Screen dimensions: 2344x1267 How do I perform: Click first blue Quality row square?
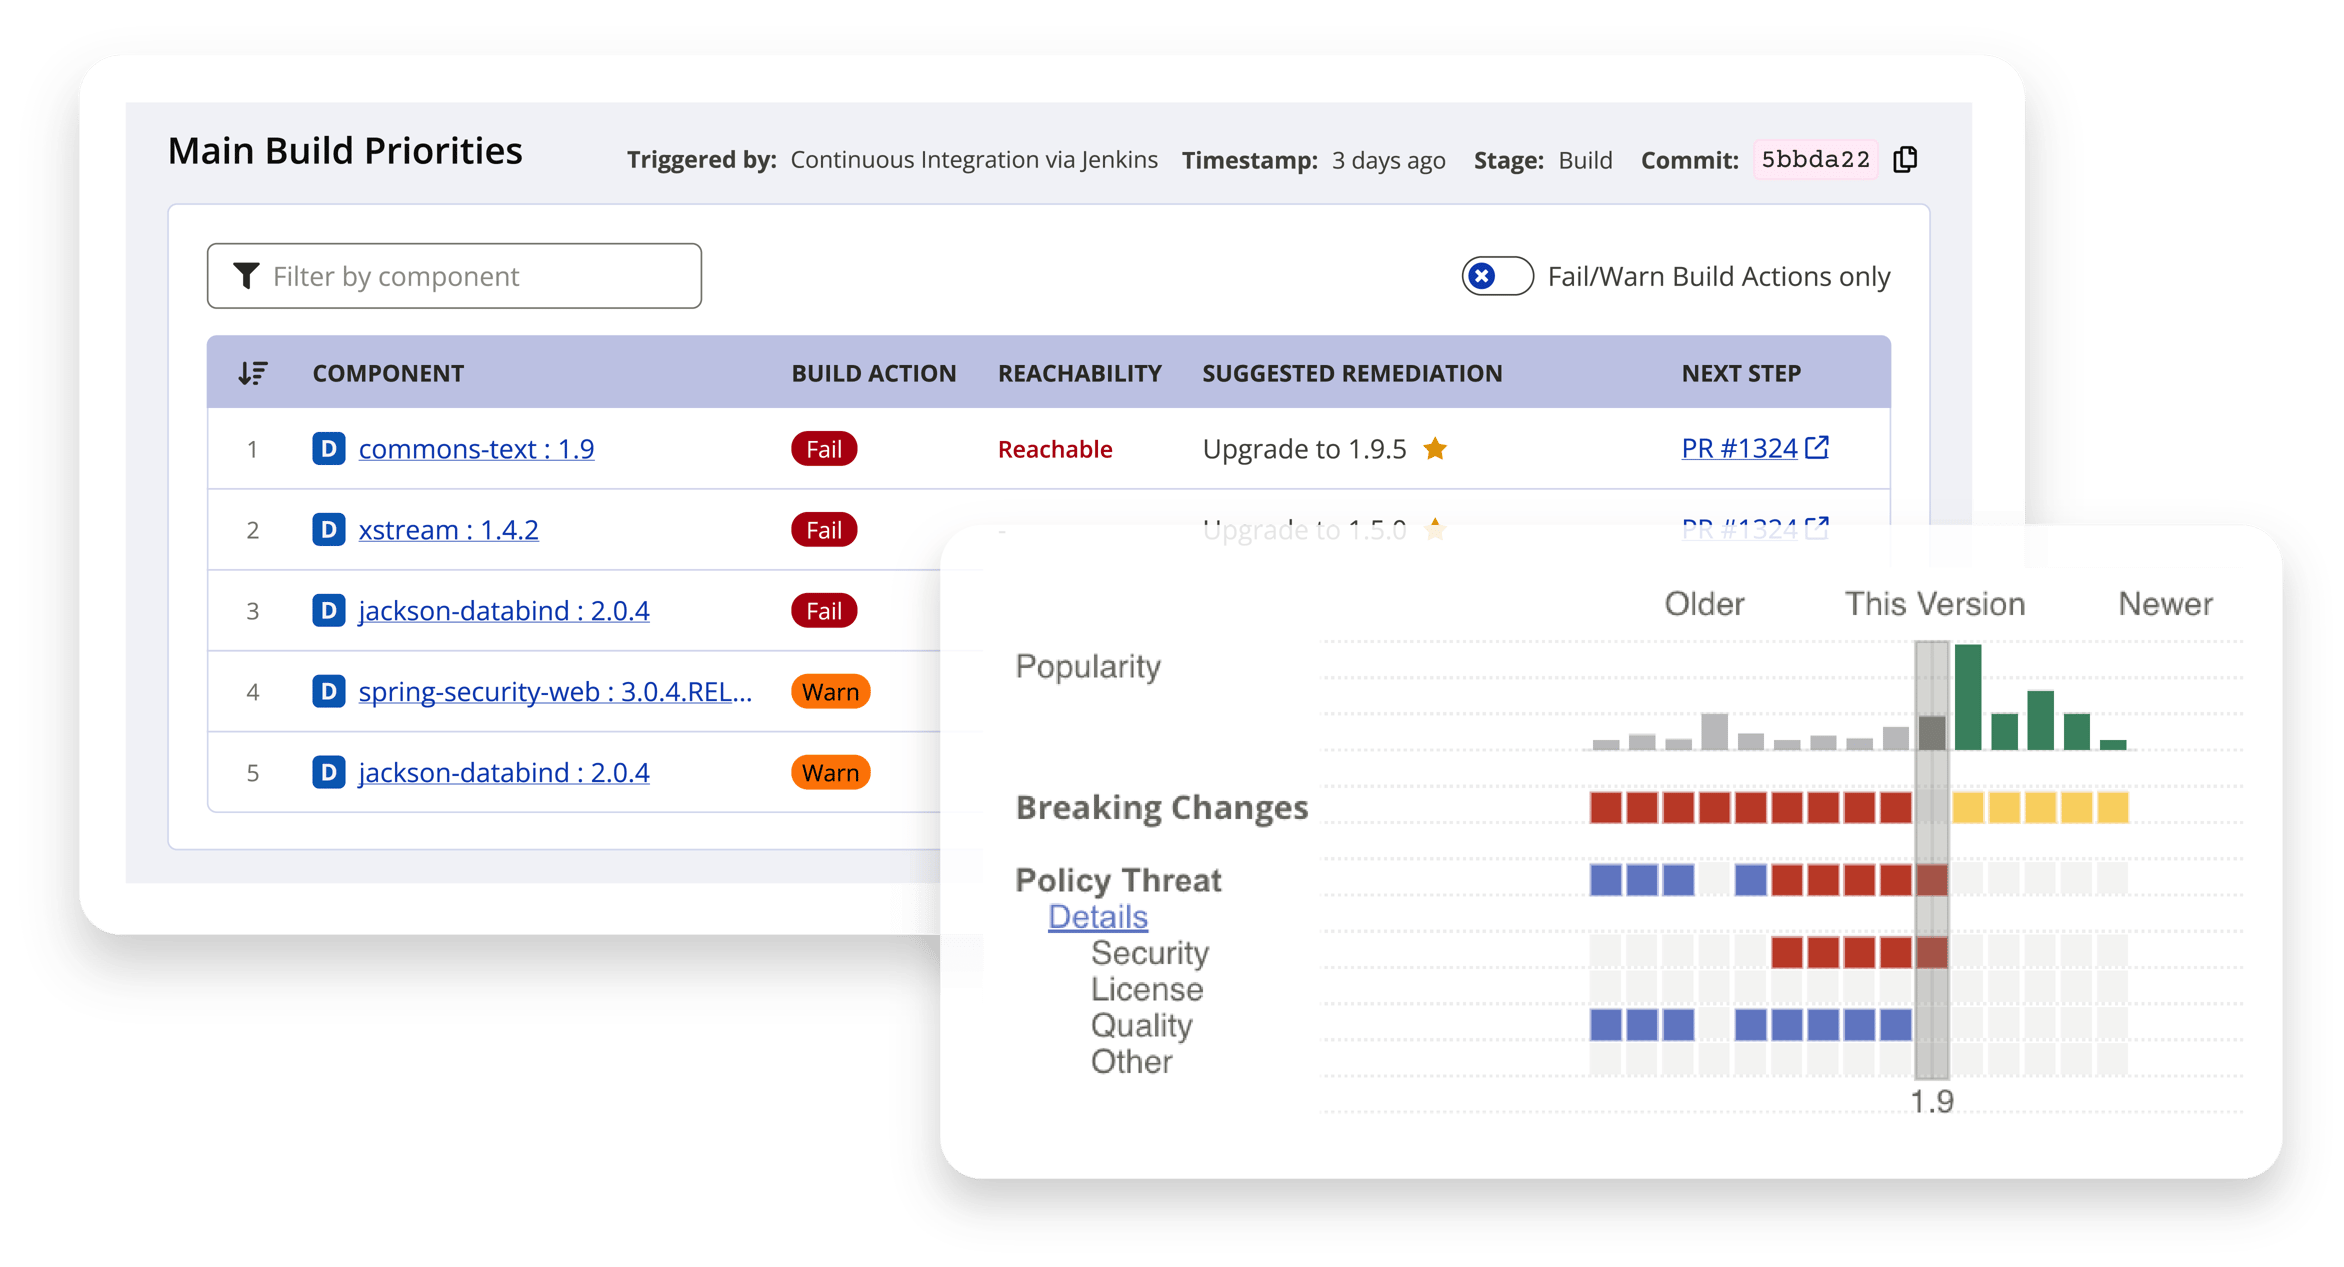[1605, 1025]
